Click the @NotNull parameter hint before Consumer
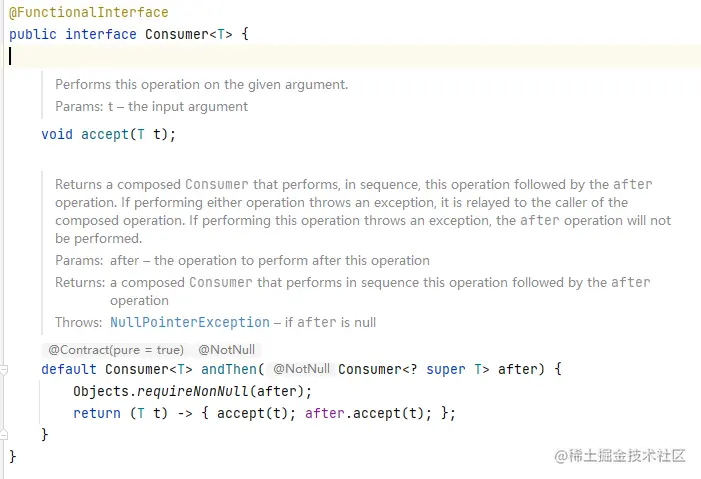 tap(301, 369)
